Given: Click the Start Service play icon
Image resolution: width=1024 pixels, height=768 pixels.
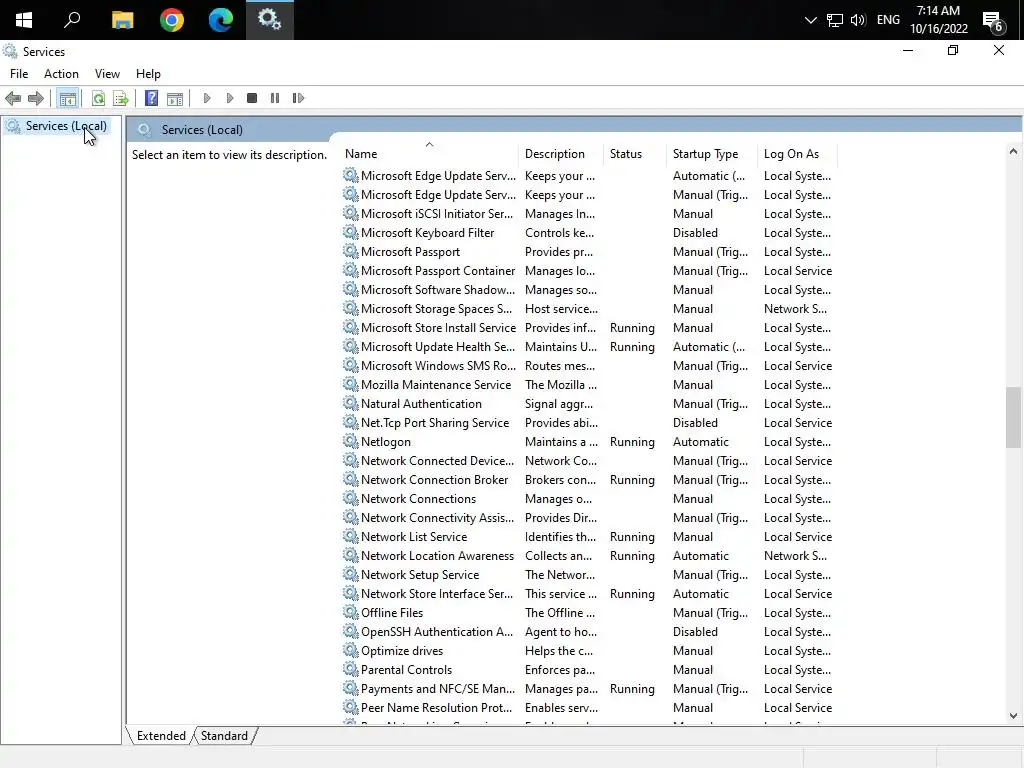Looking at the screenshot, I should [x=207, y=98].
